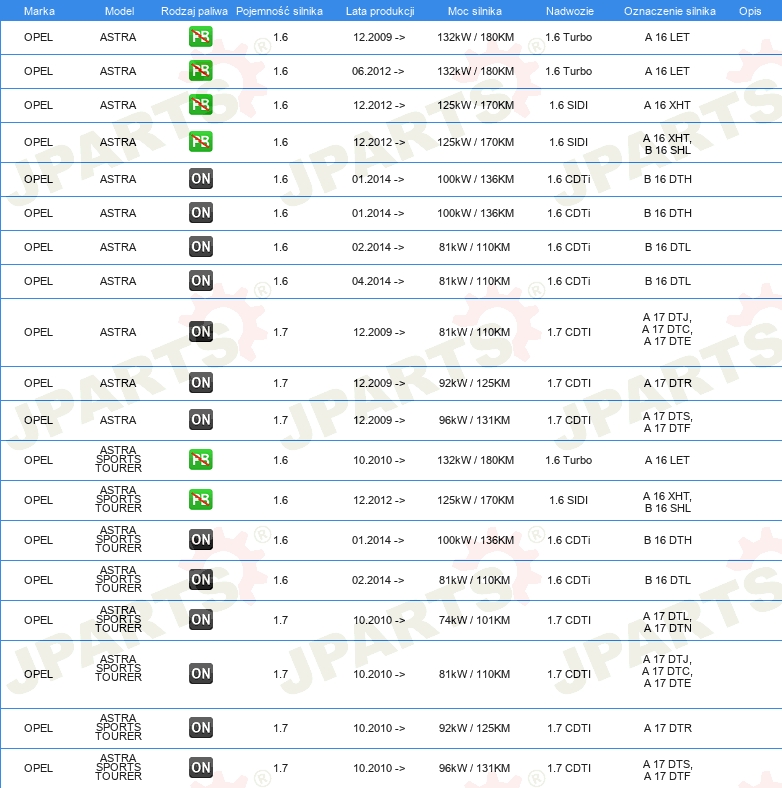
Task: Click the diesel ON icon in the Sports Tourer 96kW row
Action: pyautogui.click(x=201, y=768)
